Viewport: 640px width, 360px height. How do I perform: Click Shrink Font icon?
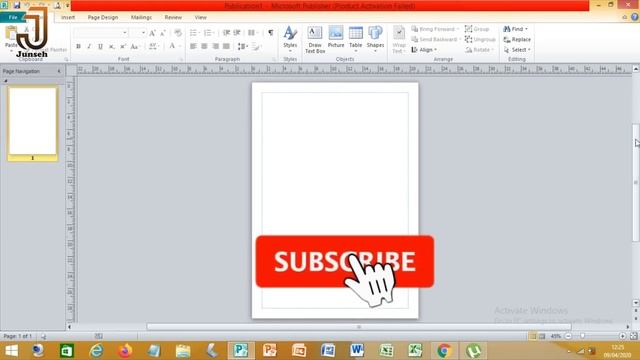coord(163,33)
